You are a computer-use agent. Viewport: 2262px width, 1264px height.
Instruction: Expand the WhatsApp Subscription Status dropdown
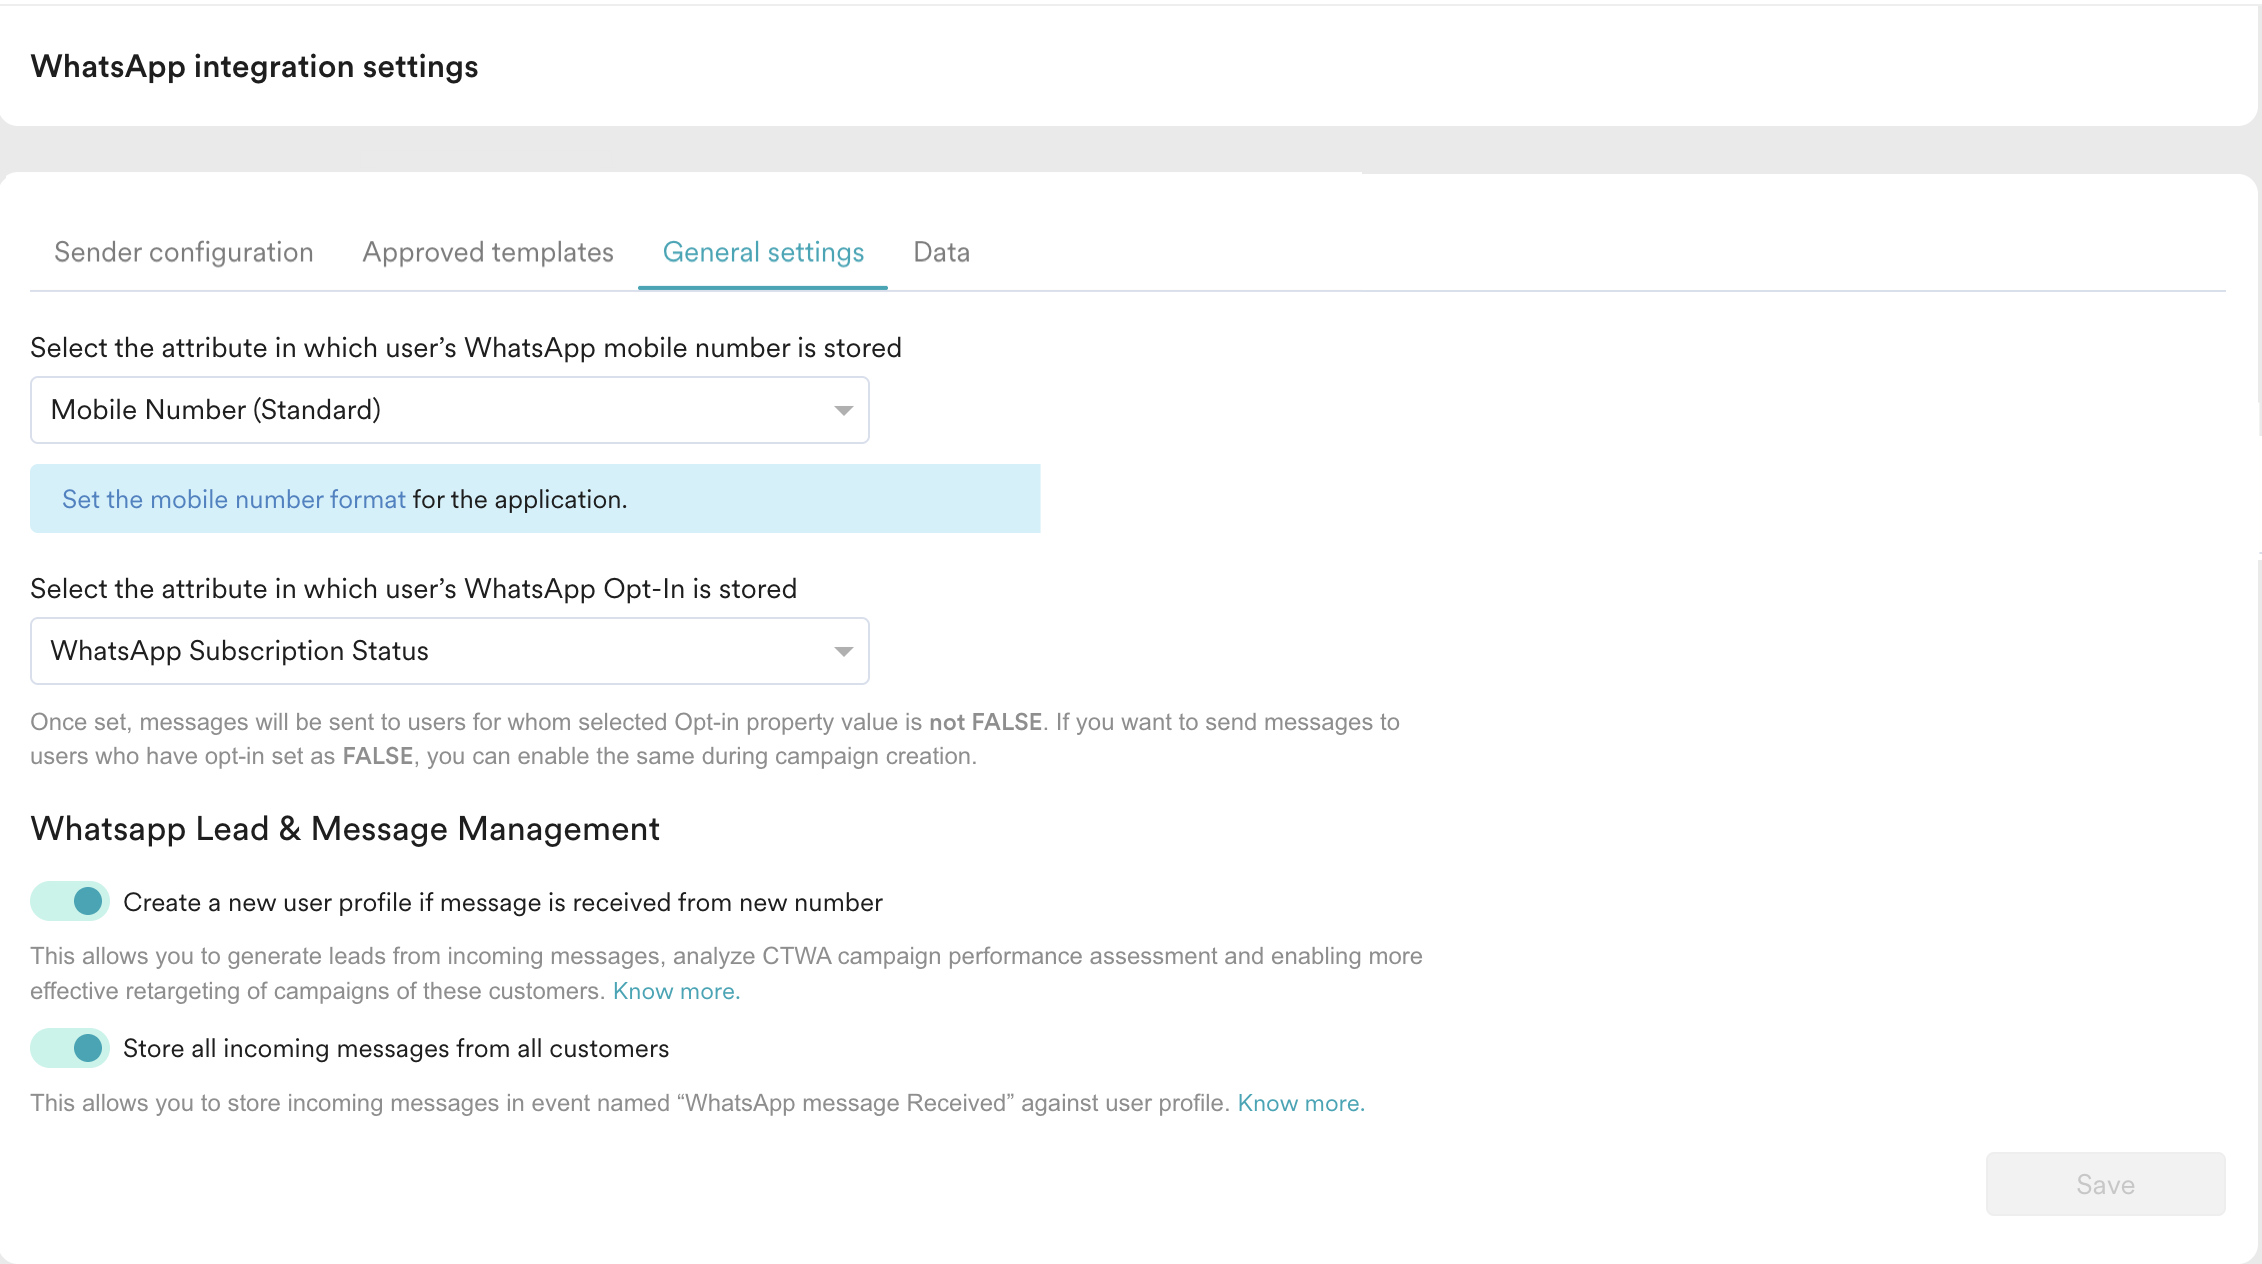point(450,651)
